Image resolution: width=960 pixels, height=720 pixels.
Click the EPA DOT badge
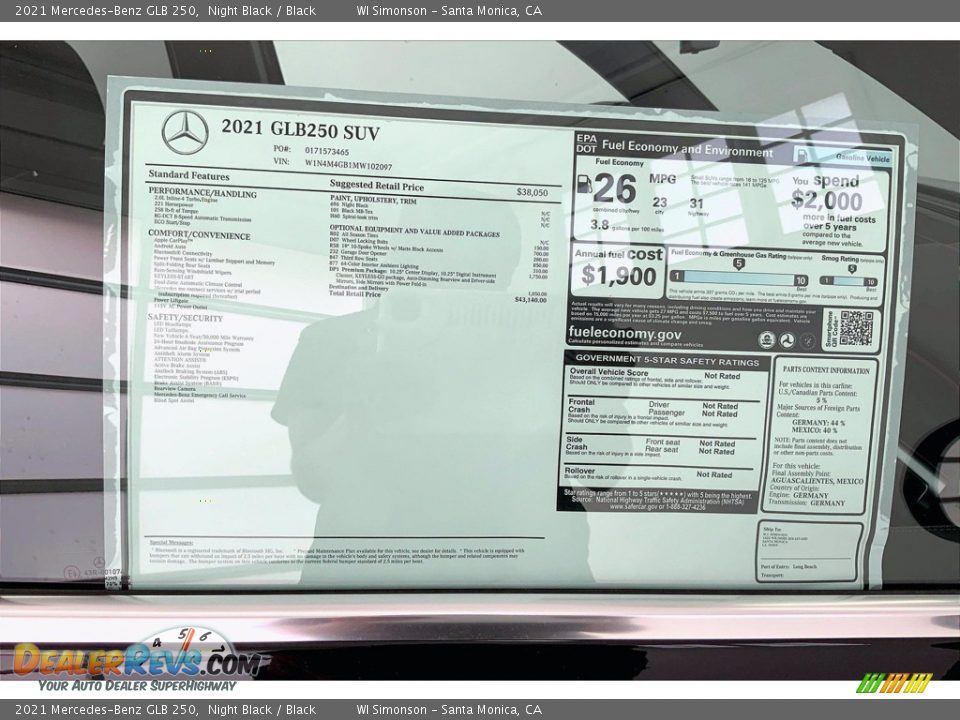[586, 143]
